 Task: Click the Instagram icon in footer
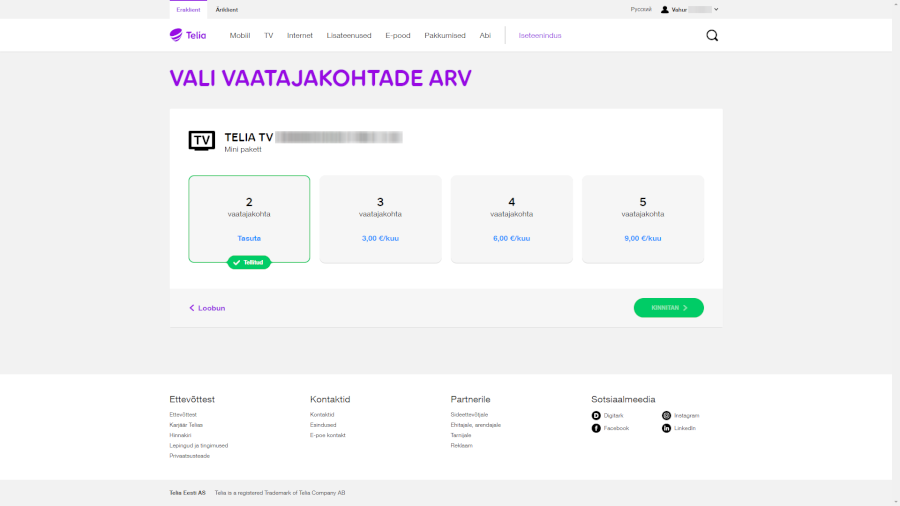point(666,415)
